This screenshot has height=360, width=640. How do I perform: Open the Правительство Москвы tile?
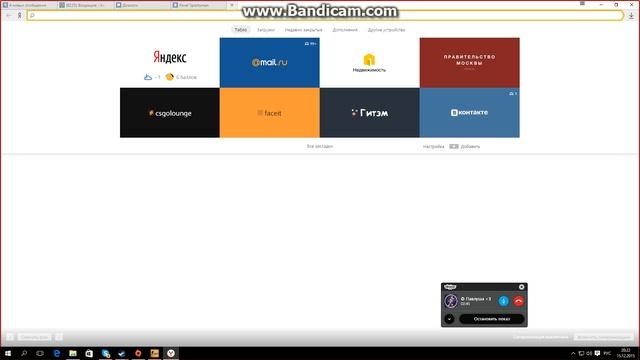pos(469,62)
